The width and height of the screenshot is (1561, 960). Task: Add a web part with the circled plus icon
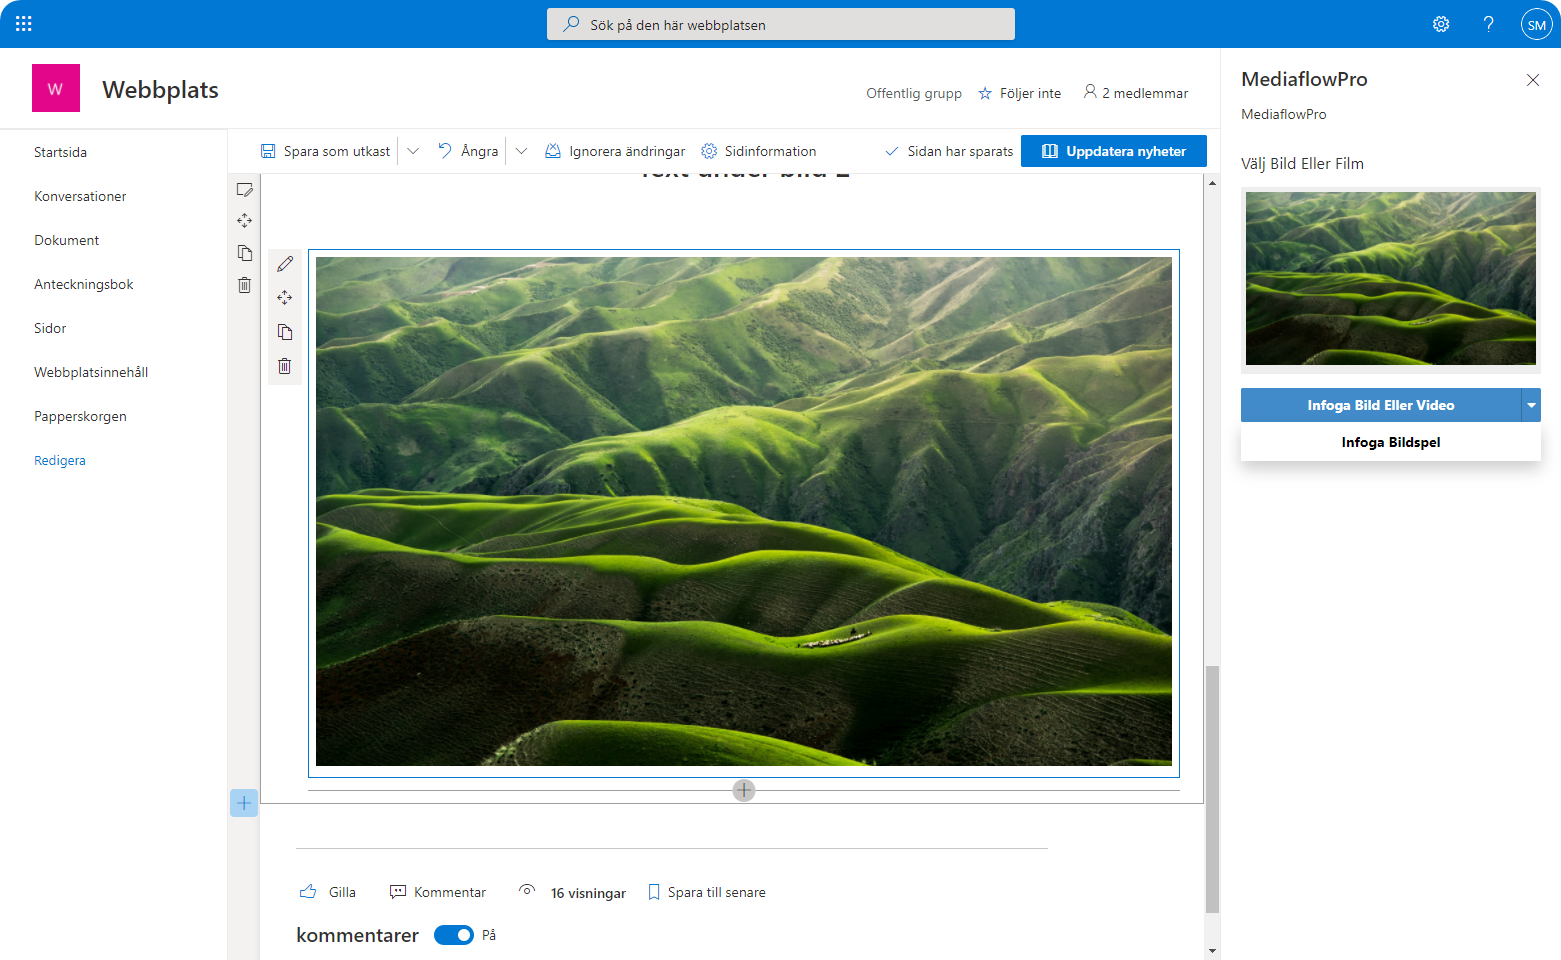744,790
